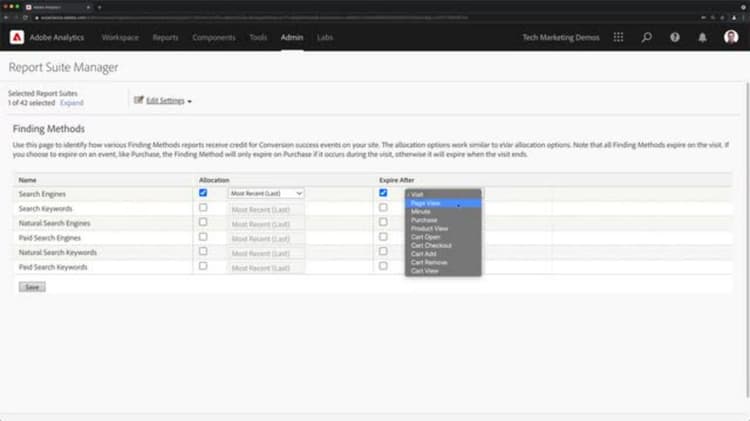750x421 pixels.
Task: Open the Components nav menu
Action: pyautogui.click(x=214, y=37)
